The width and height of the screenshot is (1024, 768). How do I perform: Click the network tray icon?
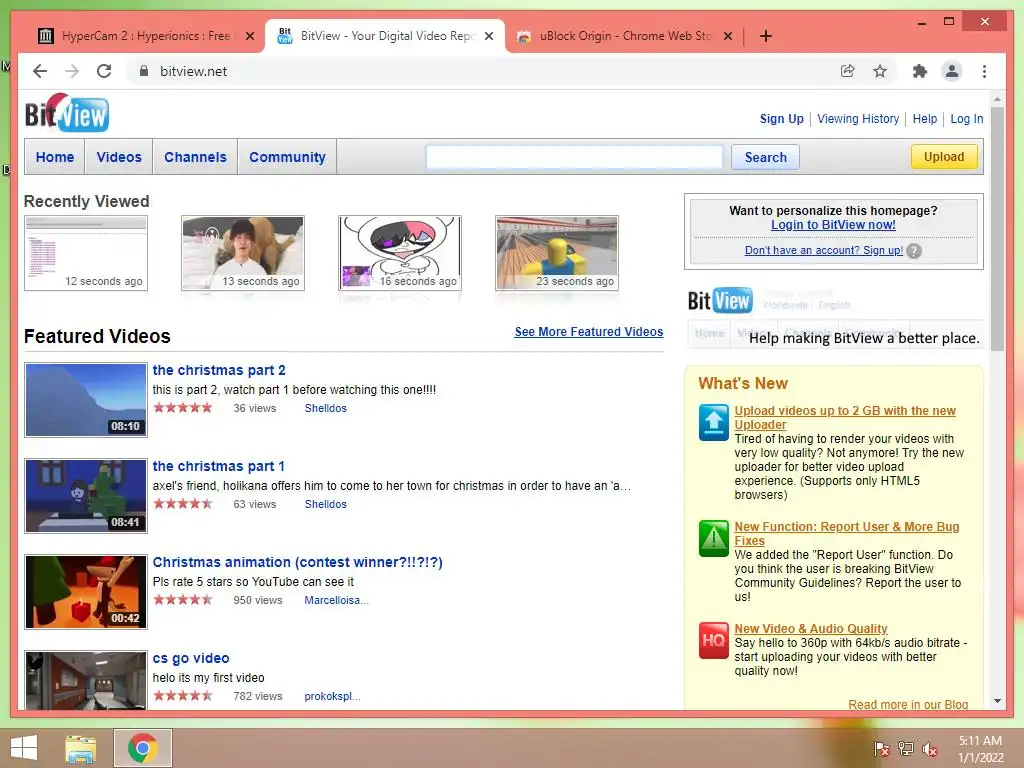click(x=905, y=749)
